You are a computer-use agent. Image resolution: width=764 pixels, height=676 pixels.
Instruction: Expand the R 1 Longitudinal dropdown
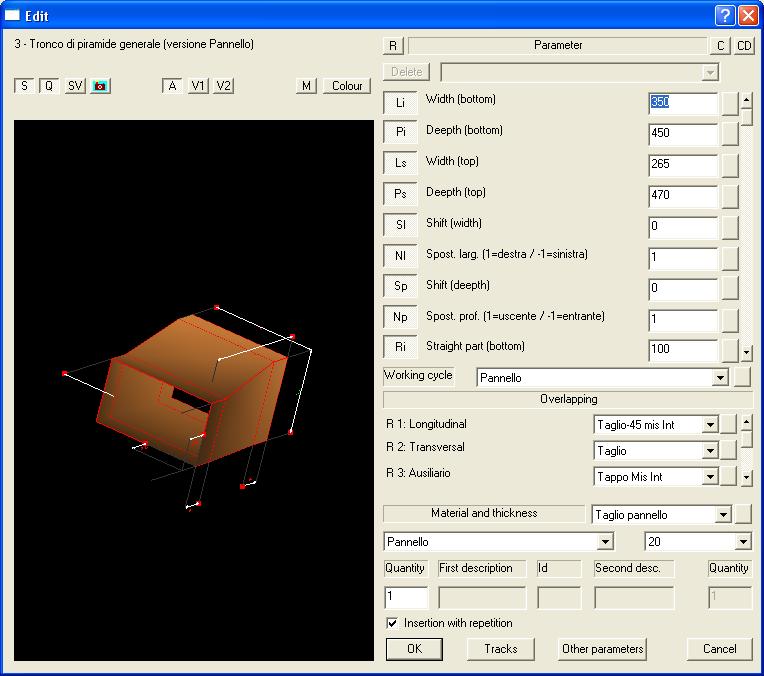(710, 425)
